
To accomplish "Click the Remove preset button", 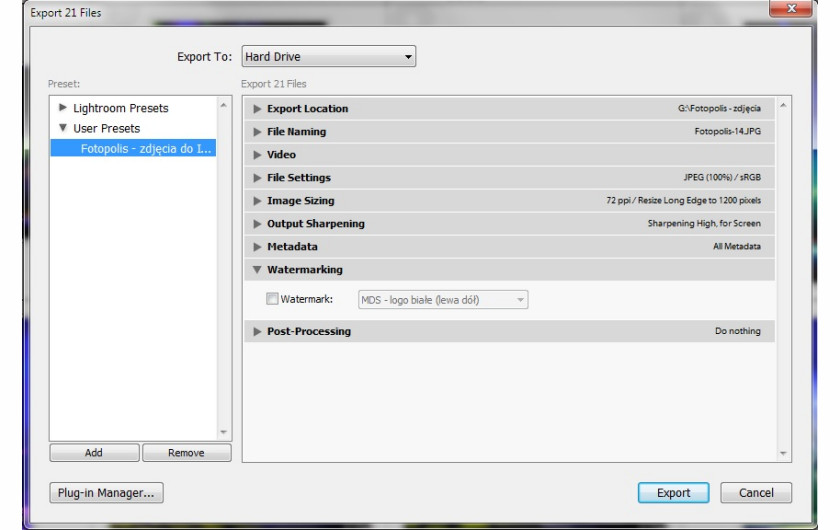I will tap(186, 453).
